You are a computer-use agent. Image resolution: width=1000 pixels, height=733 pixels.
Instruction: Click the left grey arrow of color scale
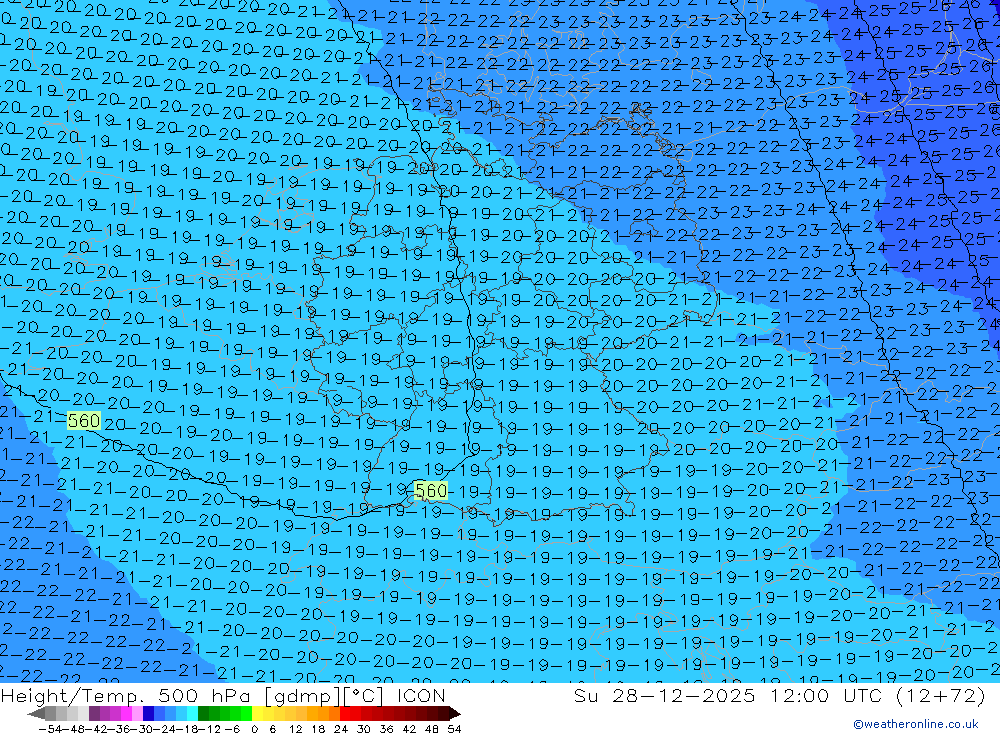[x=36, y=714]
